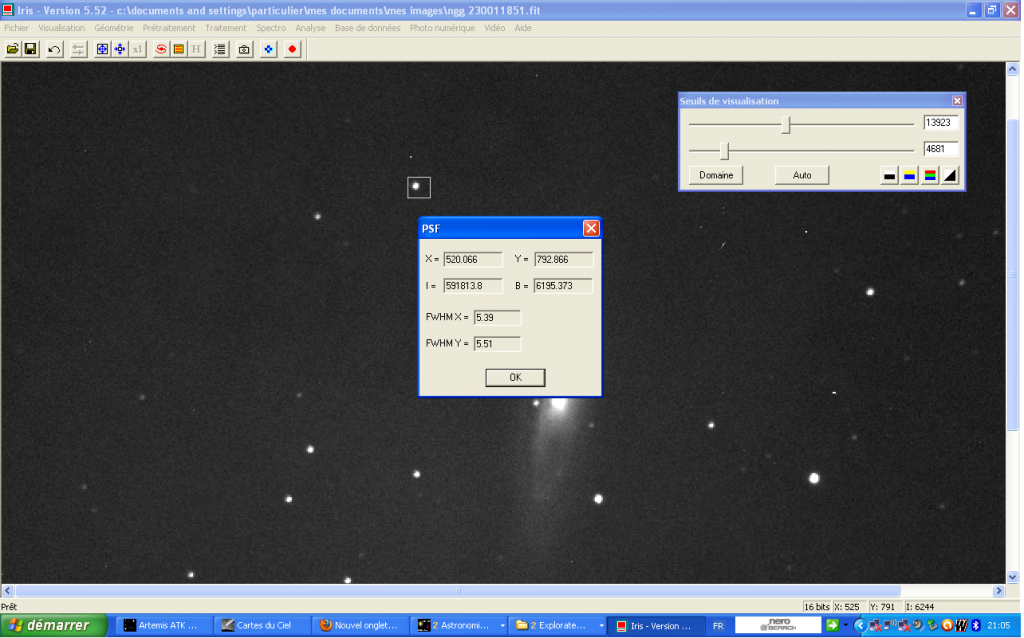Switch to Cartes du Ciel in taskbar

pos(261,625)
